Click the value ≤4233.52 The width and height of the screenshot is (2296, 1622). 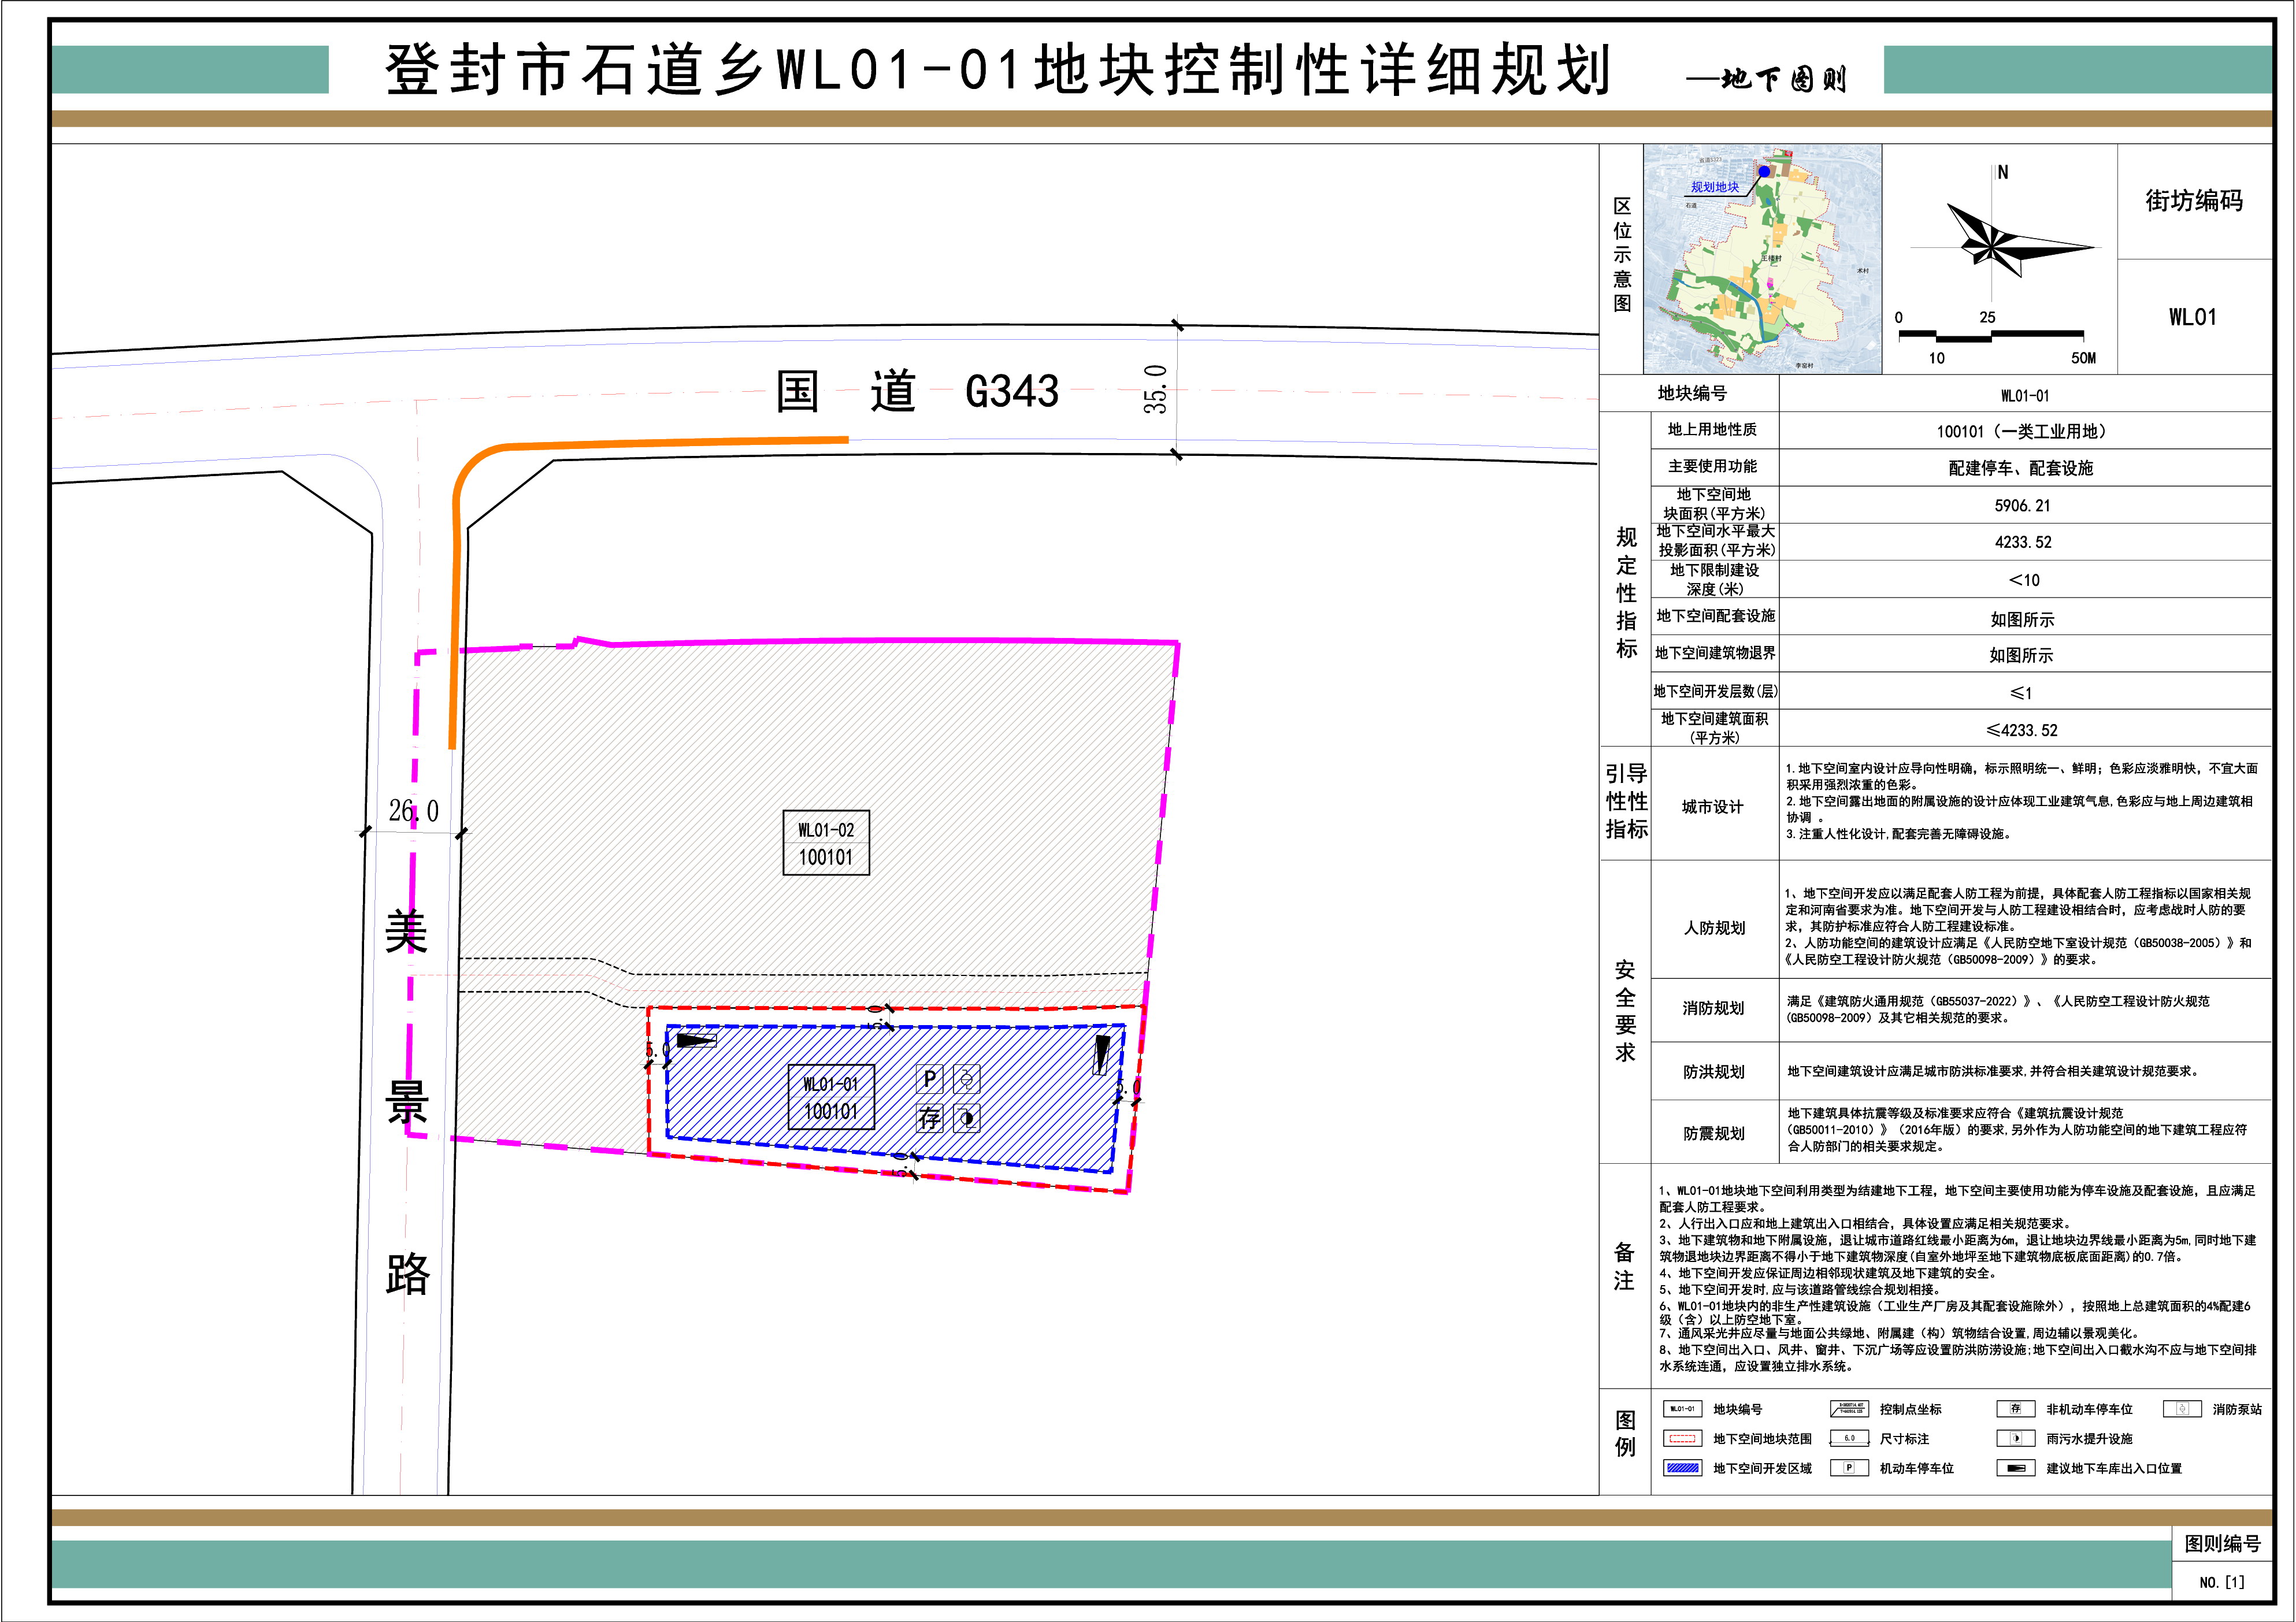coord(2022,730)
